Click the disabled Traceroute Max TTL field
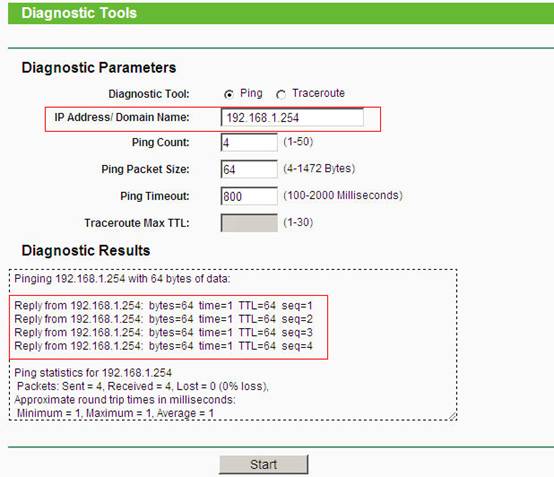The image size is (554, 477). coord(249,223)
